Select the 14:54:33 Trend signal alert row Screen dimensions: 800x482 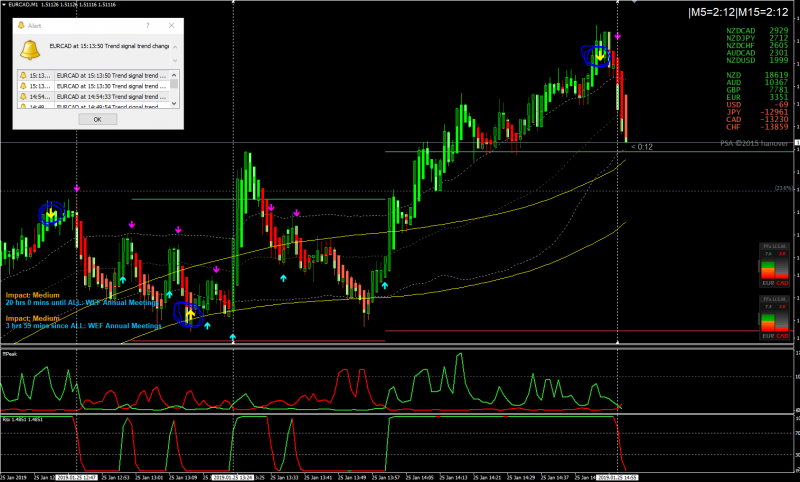pyautogui.click(x=94, y=96)
